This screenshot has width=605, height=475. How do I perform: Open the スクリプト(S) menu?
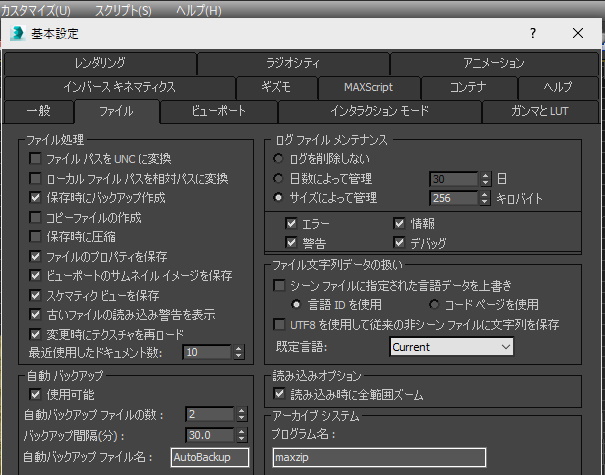[x=123, y=10]
